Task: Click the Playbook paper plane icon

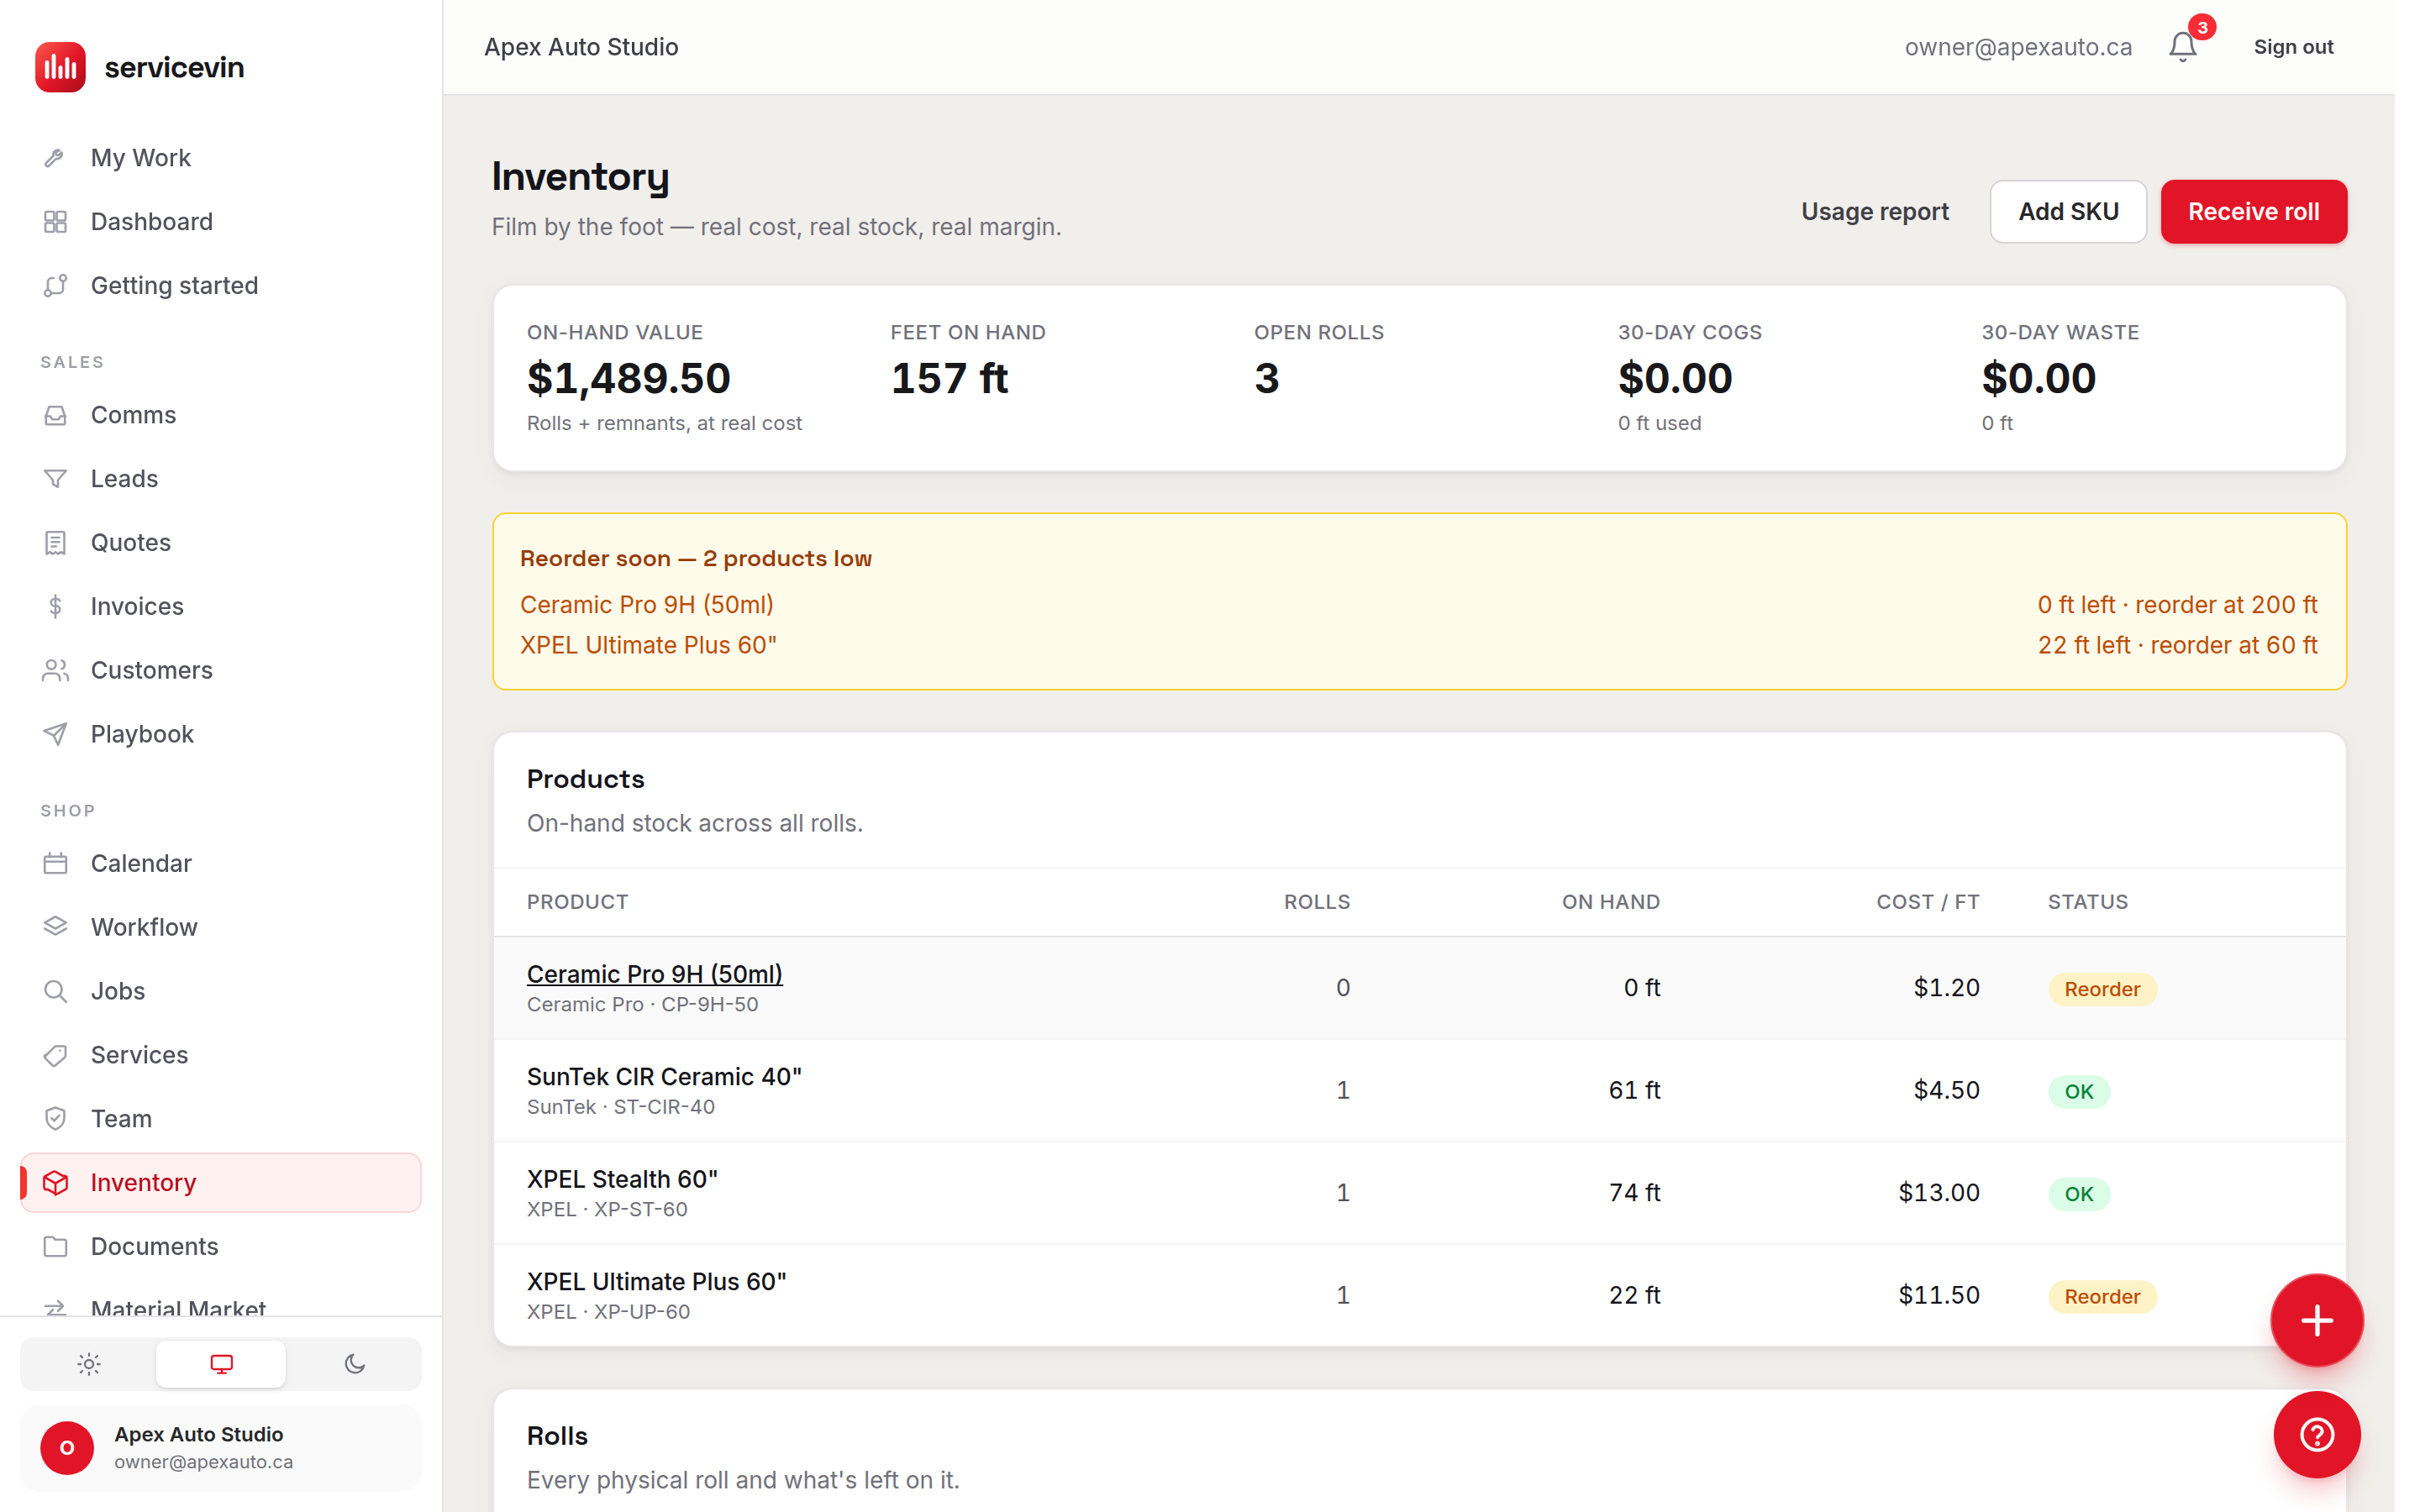Action: [55, 735]
